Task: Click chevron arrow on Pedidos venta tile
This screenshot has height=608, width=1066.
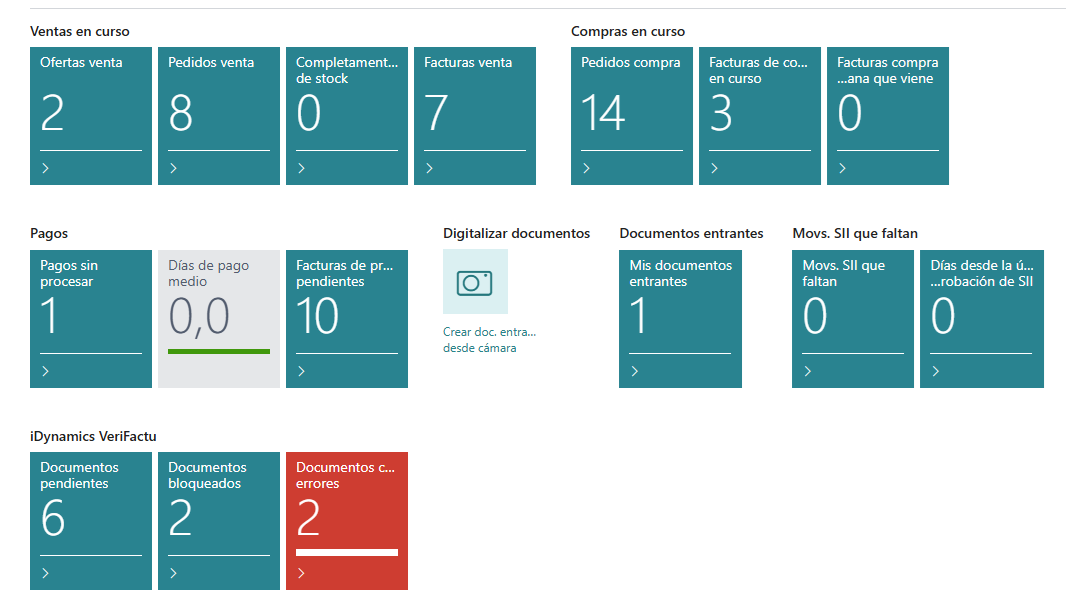Action: point(174,169)
